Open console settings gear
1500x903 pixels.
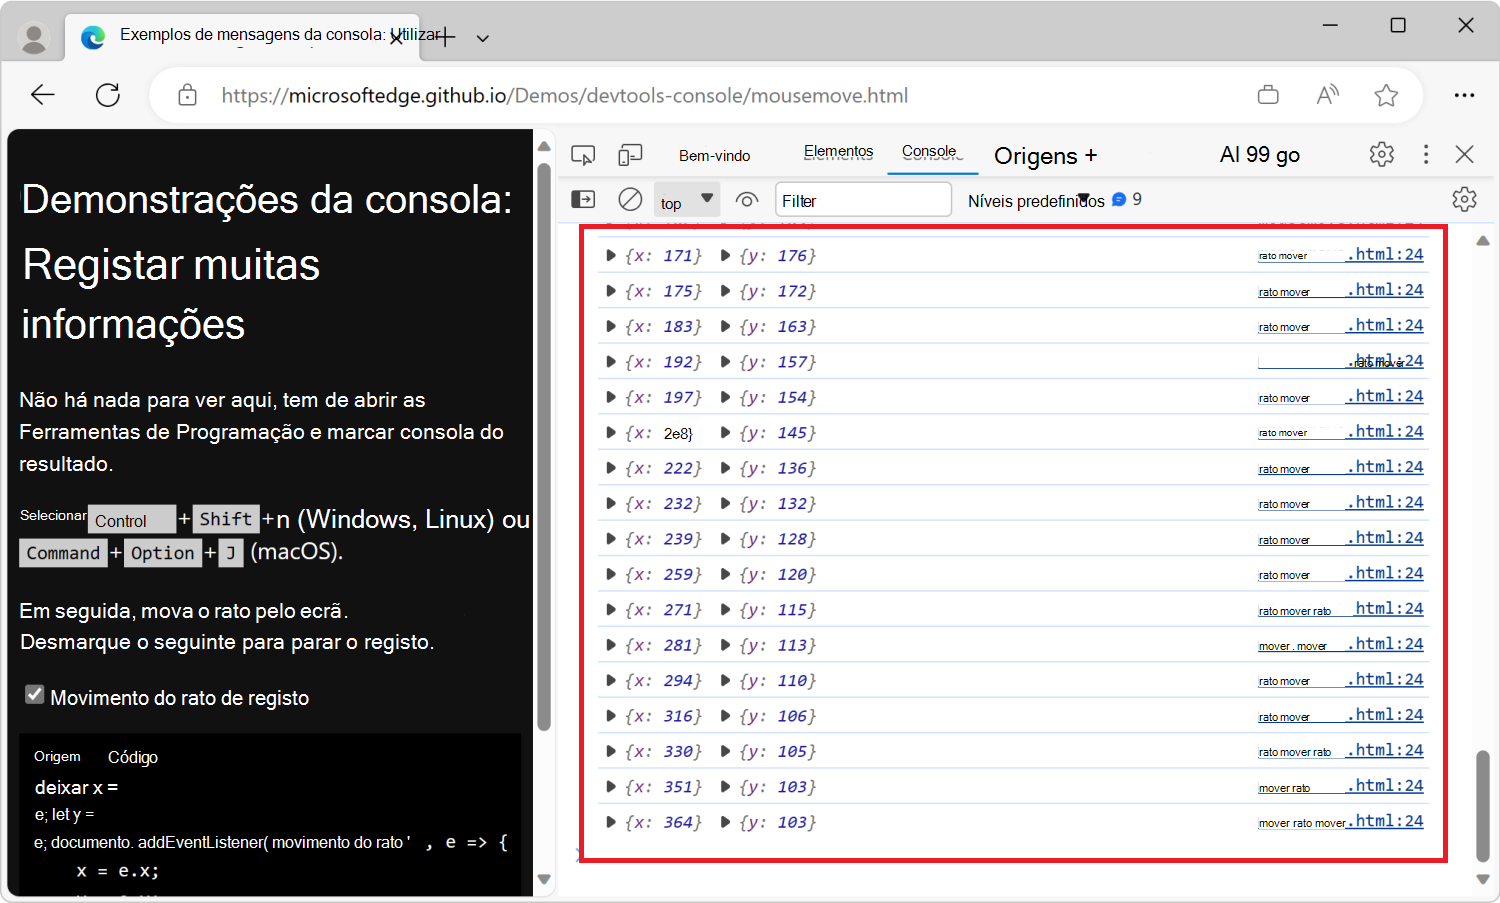(x=1464, y=199)
